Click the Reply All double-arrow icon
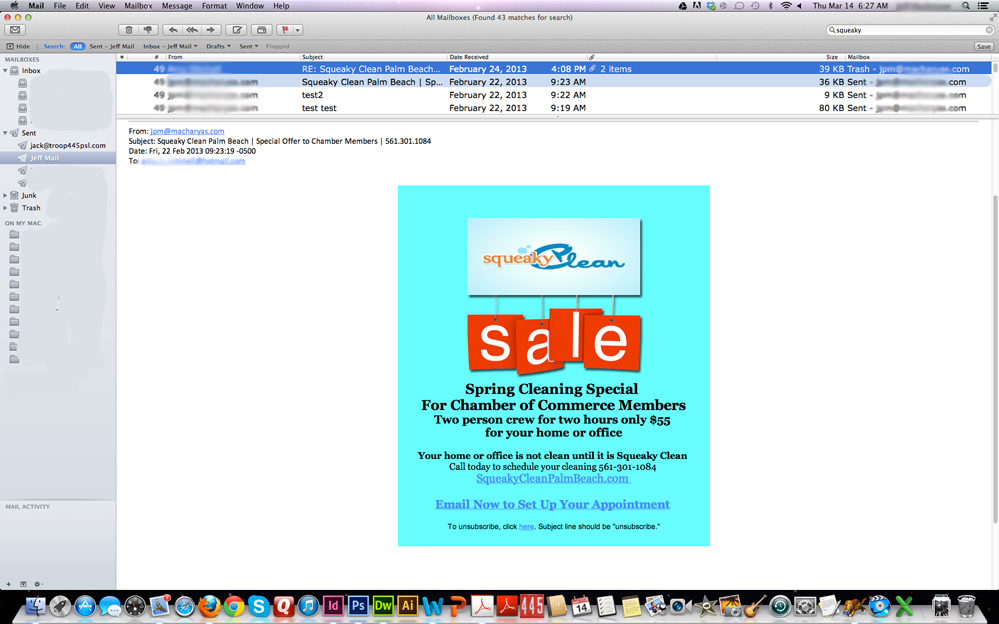The height and width of the screenshot is (624, 999). (x=192, y=30)
